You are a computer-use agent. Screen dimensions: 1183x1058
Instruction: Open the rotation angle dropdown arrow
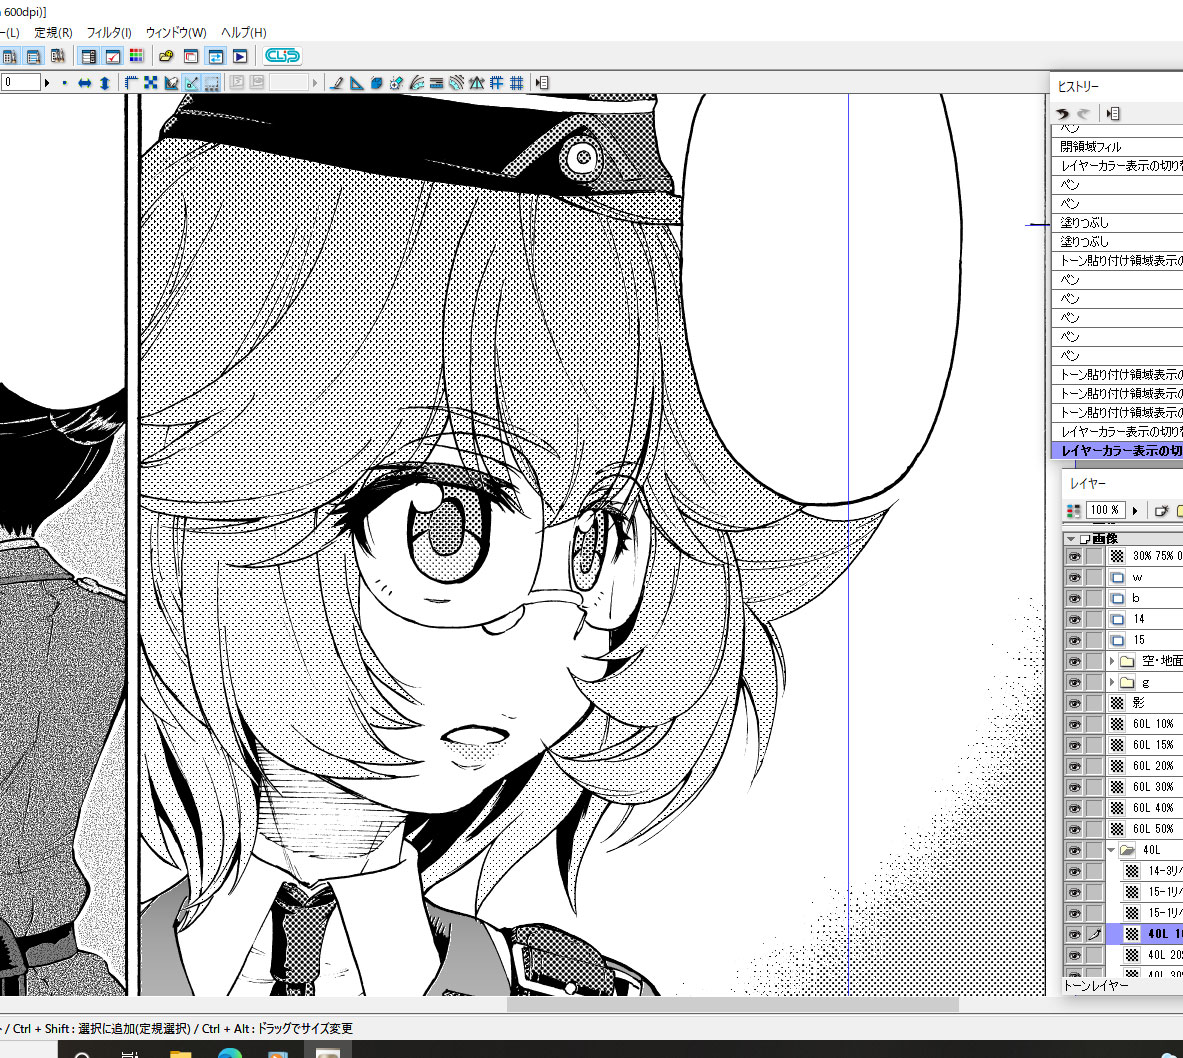47,83
